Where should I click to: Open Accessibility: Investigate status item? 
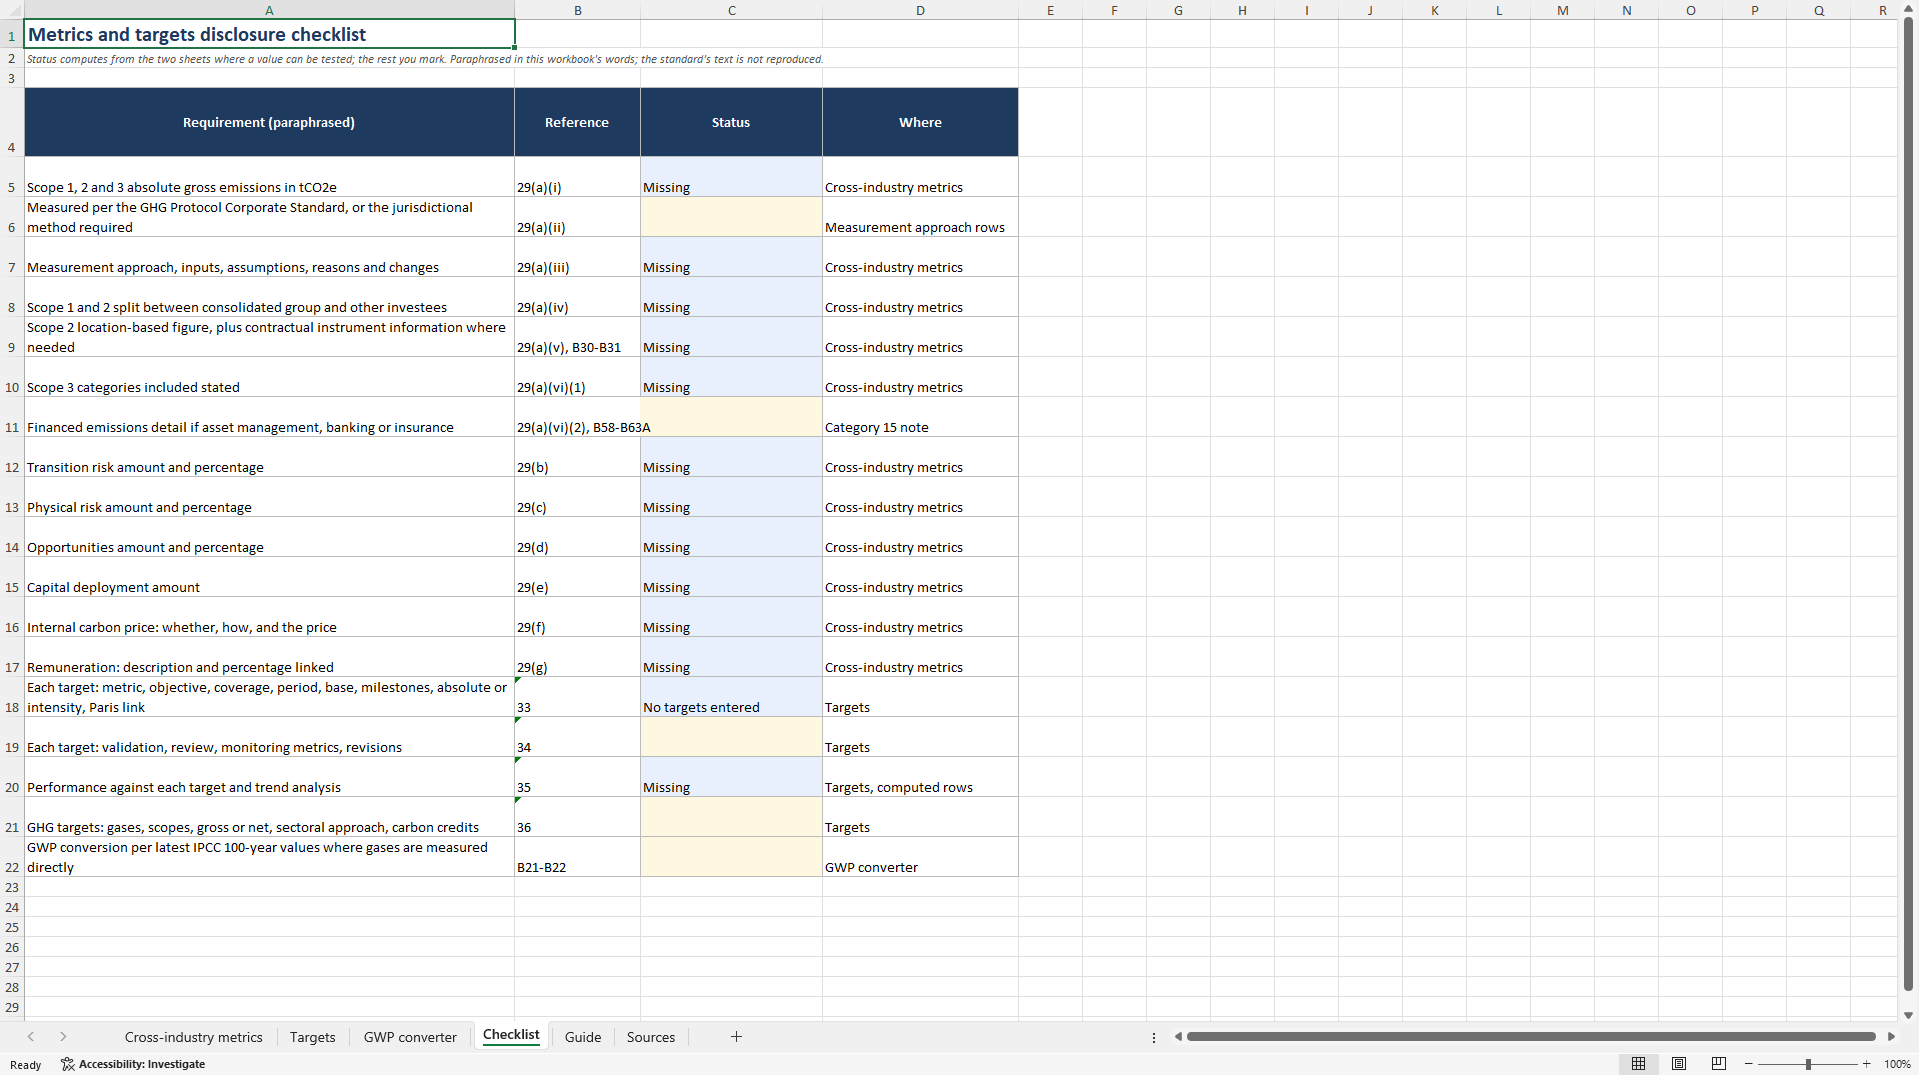pos(133,1064)
